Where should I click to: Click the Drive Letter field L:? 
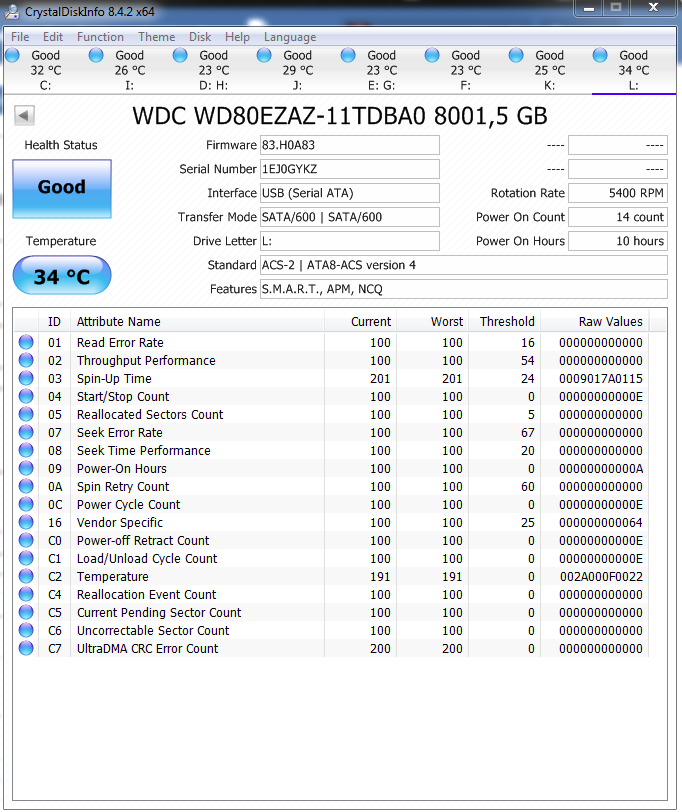(350, 241)
